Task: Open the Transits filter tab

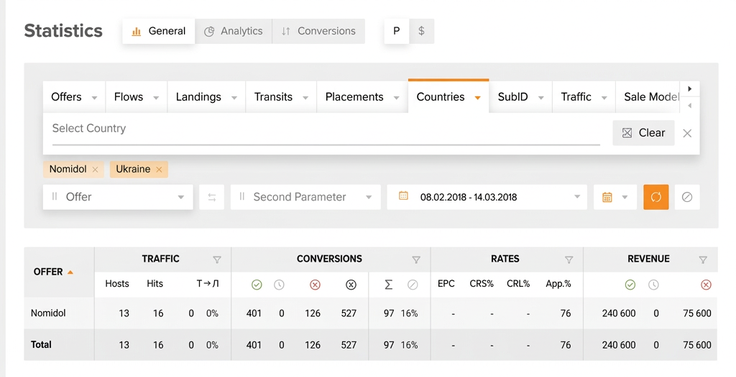Action: 281,97
